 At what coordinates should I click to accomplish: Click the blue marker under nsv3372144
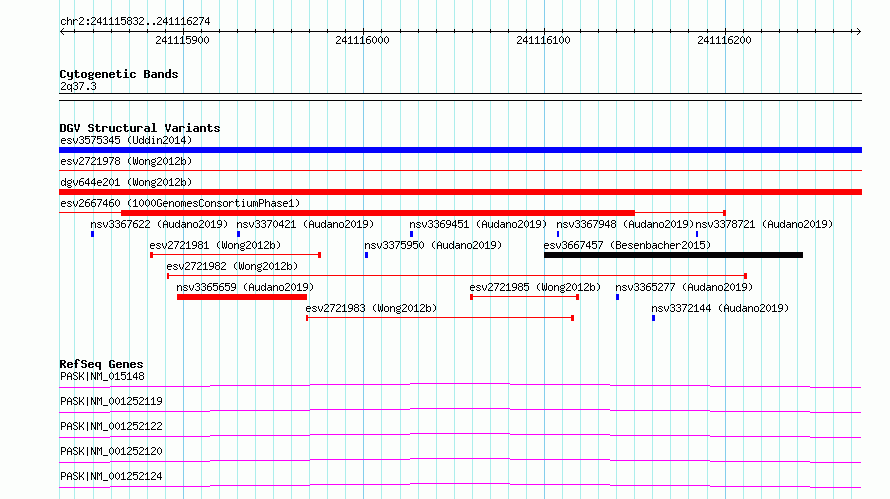(654, 318)
